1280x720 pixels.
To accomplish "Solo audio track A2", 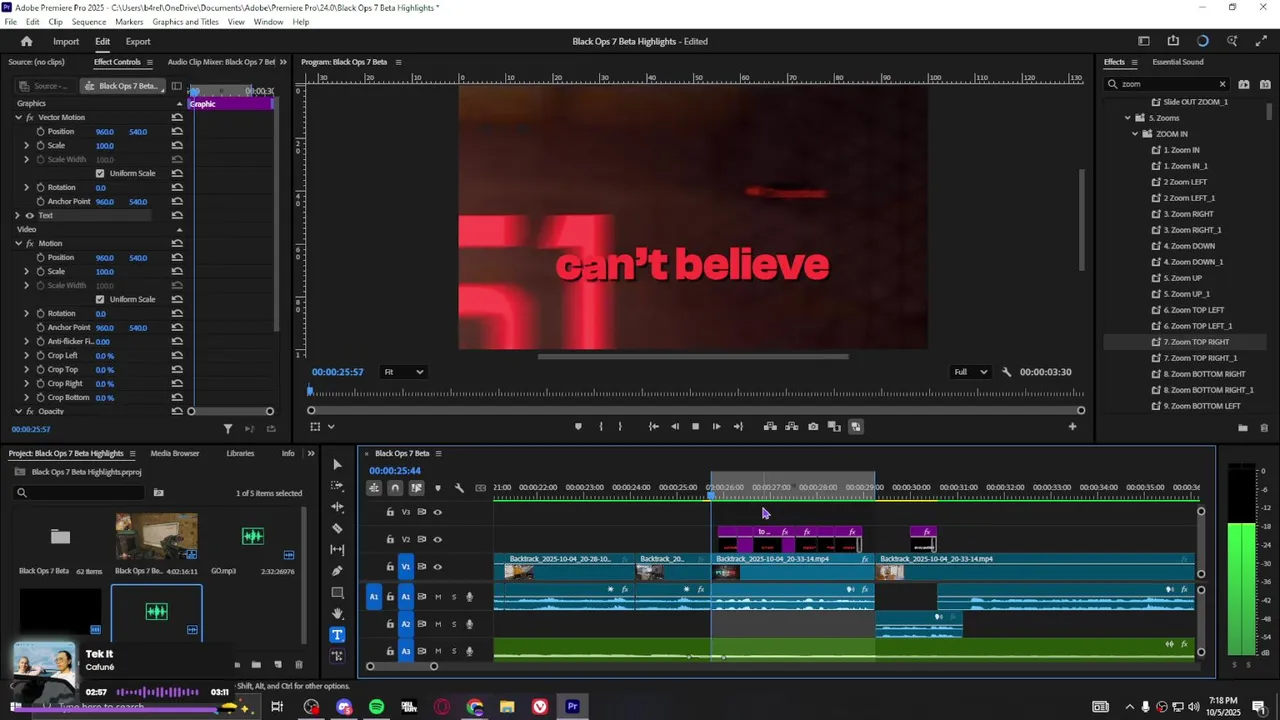I will 453,624.
